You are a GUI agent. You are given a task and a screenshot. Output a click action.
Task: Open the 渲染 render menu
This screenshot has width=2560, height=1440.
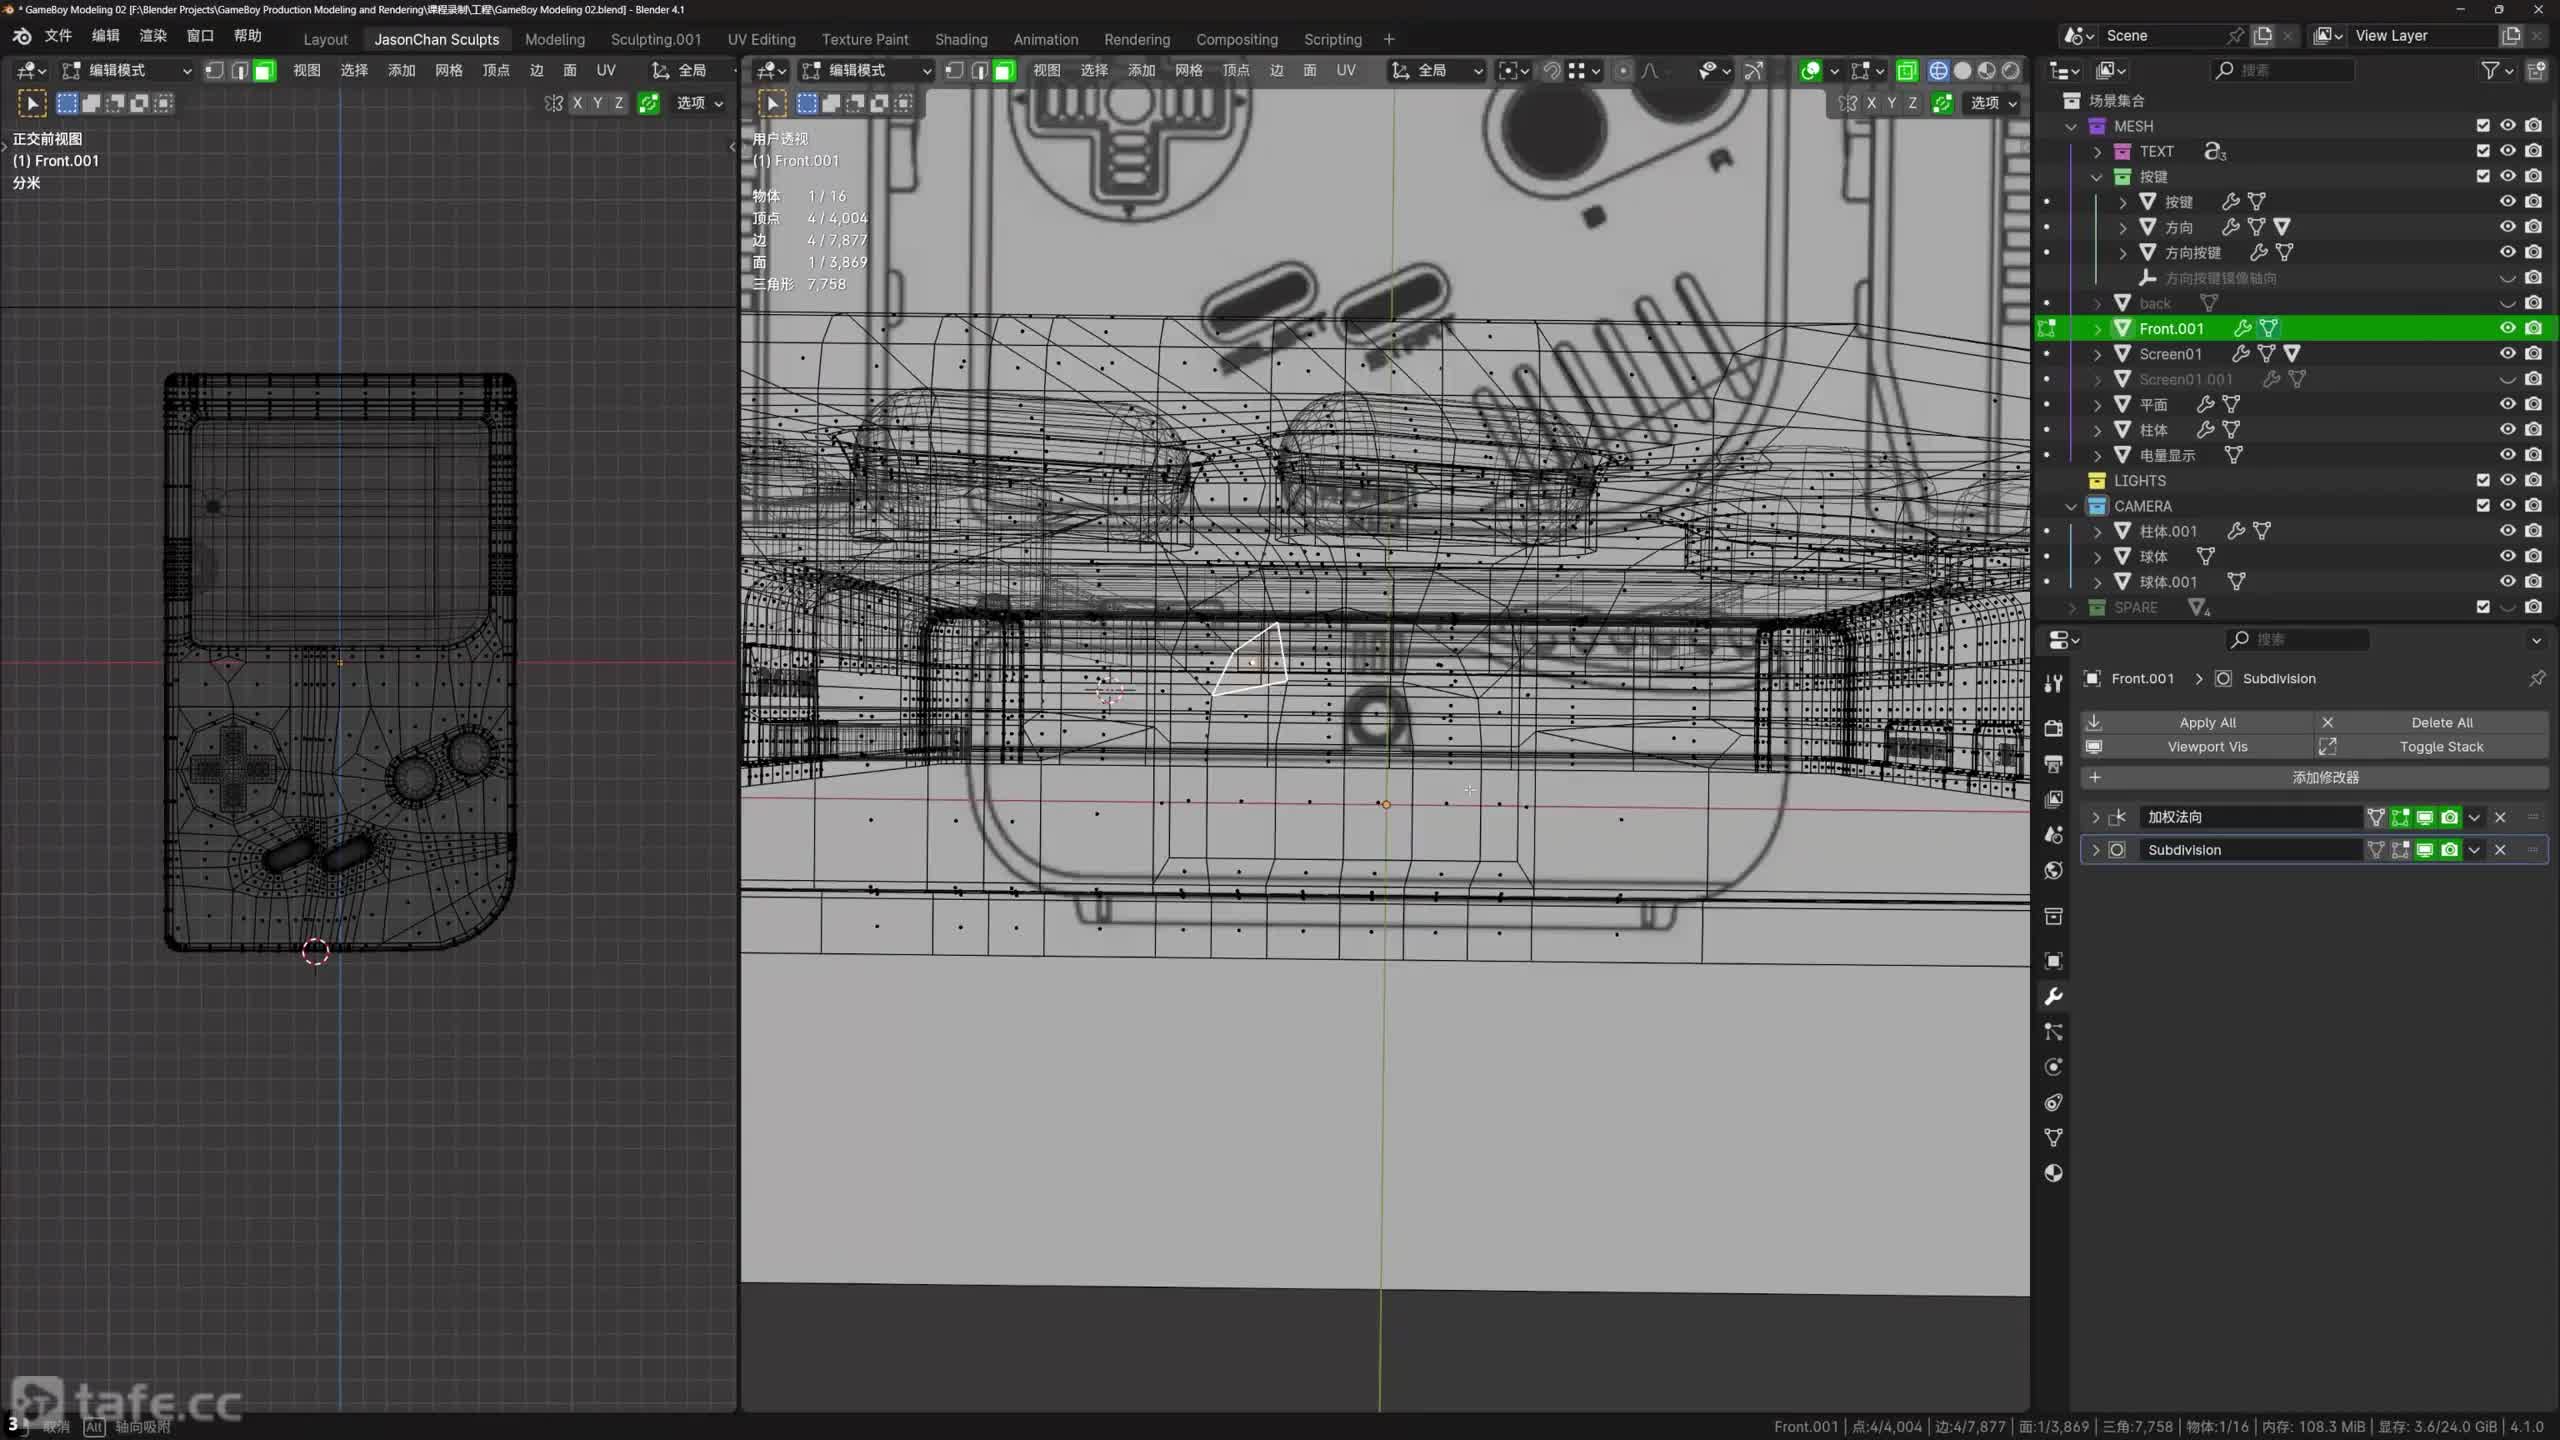pos(153,36)
